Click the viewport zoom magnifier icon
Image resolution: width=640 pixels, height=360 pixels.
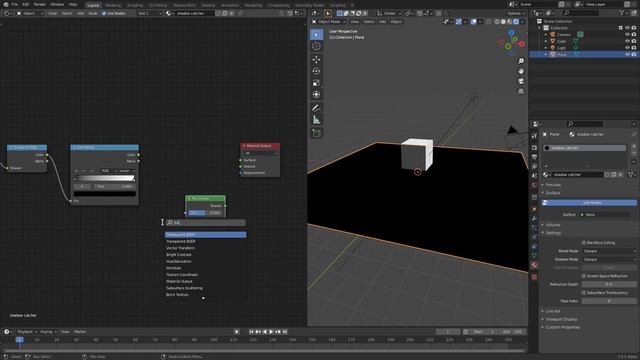(x=521, y=61)
